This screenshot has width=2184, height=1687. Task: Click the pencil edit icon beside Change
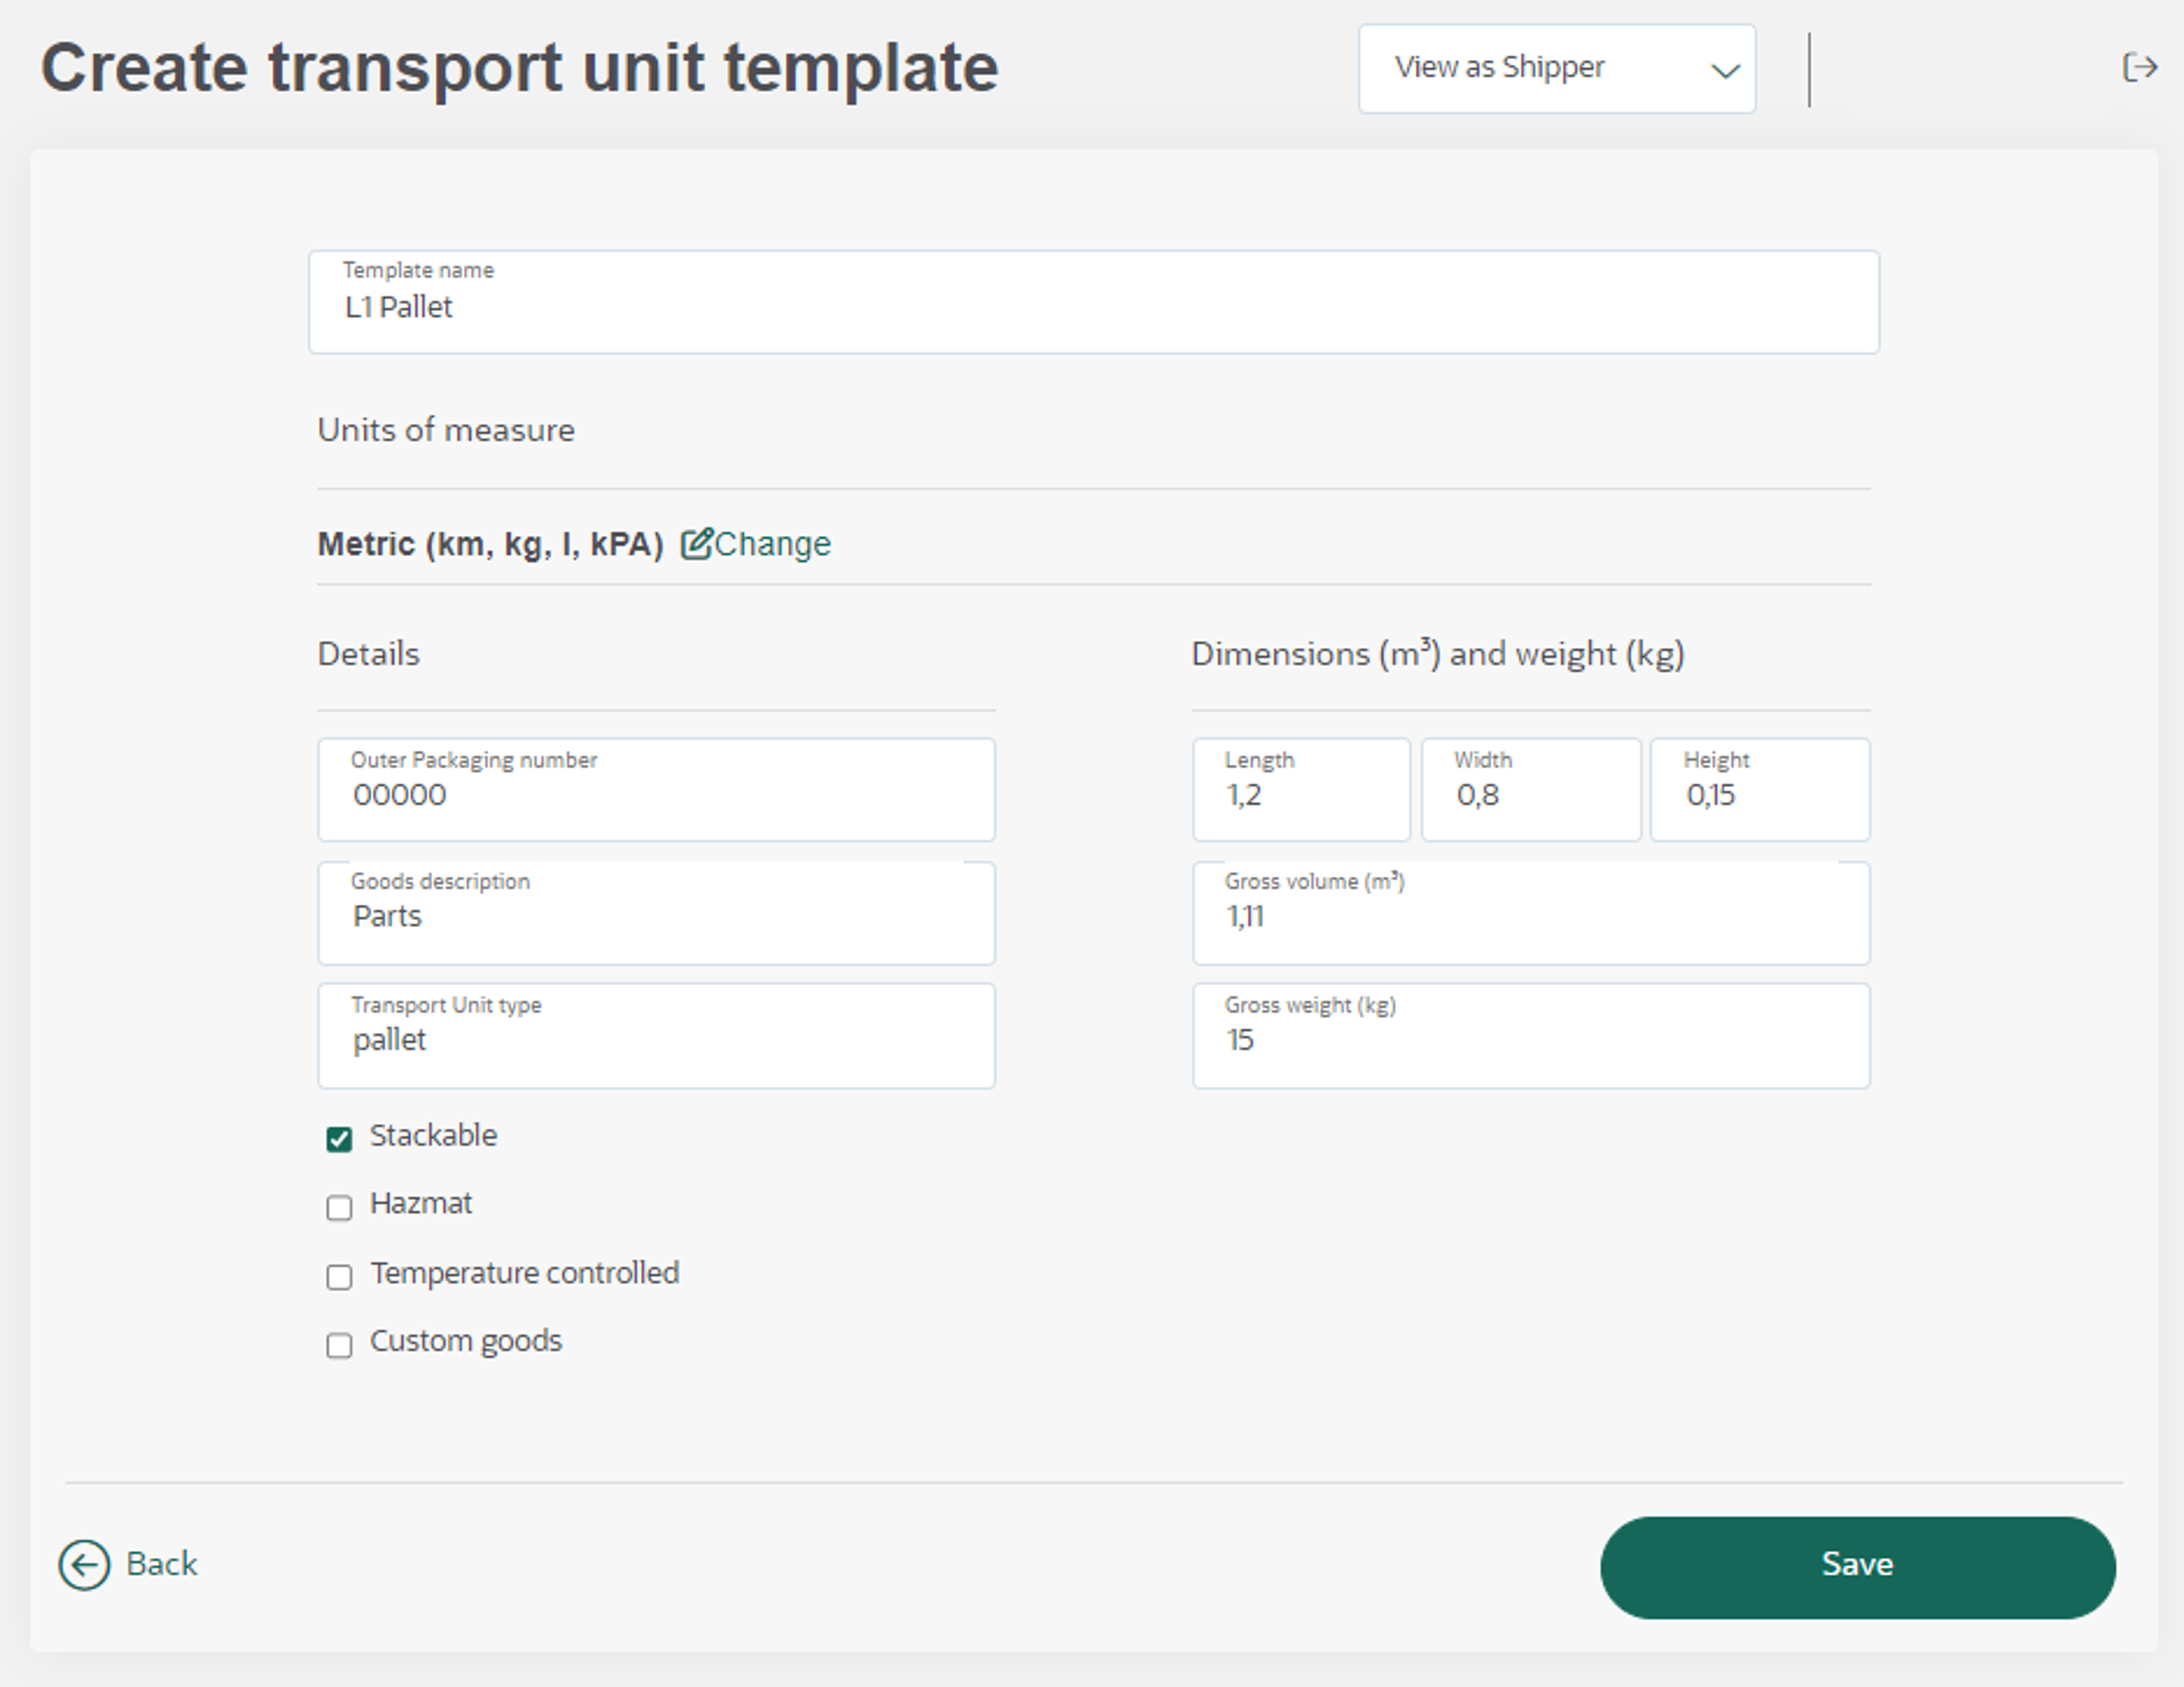coord(696,543)
